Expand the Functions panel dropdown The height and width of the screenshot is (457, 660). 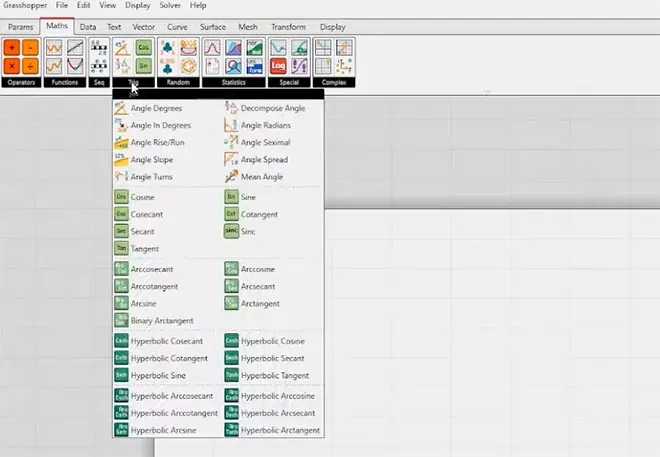click(x=65, y=82)
